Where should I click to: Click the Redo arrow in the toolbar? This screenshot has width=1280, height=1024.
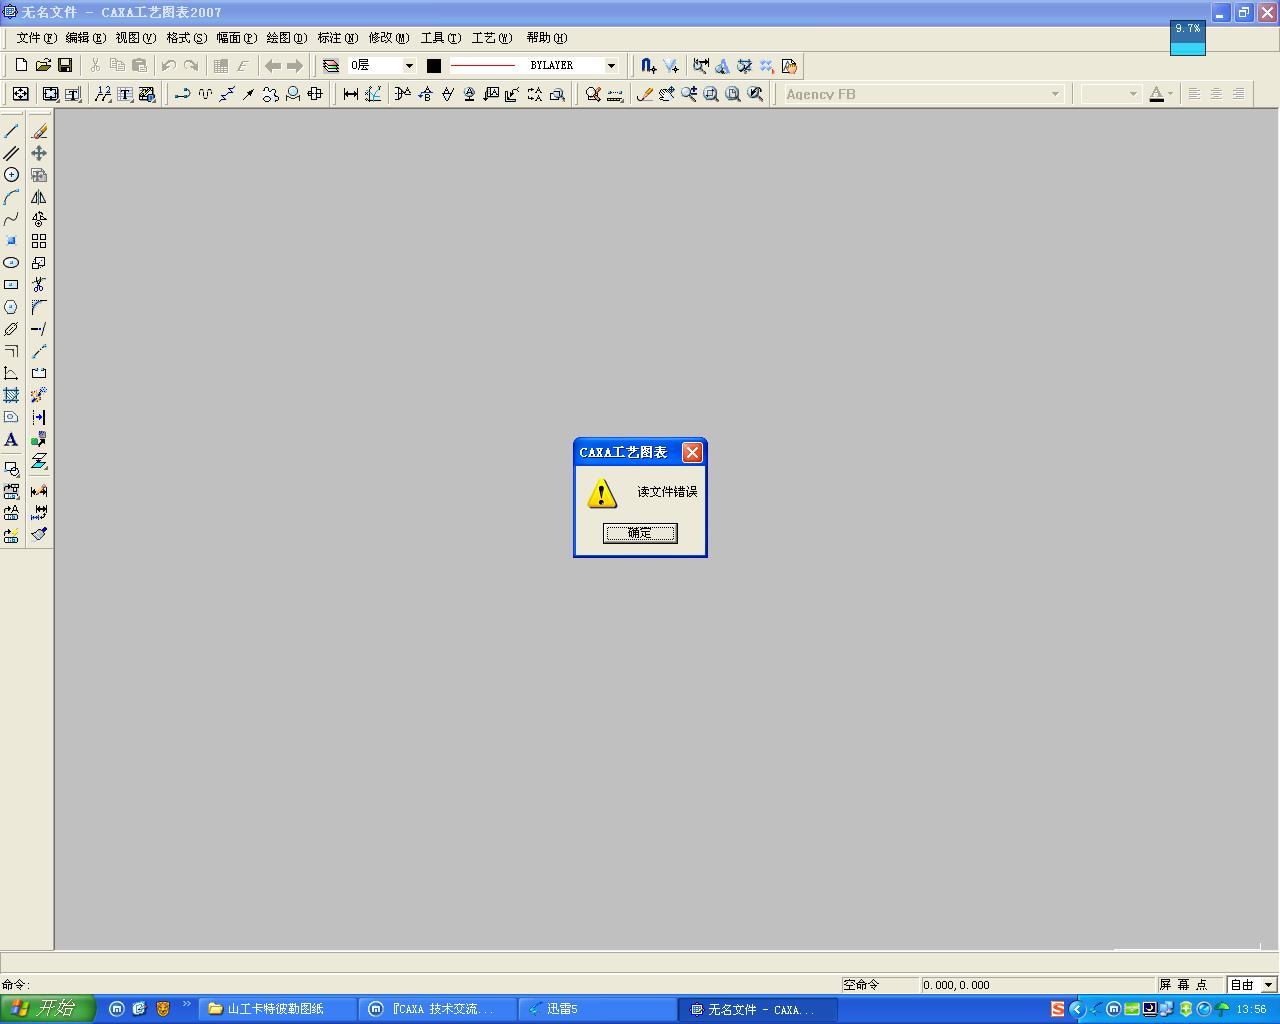(x=190, y=66)
